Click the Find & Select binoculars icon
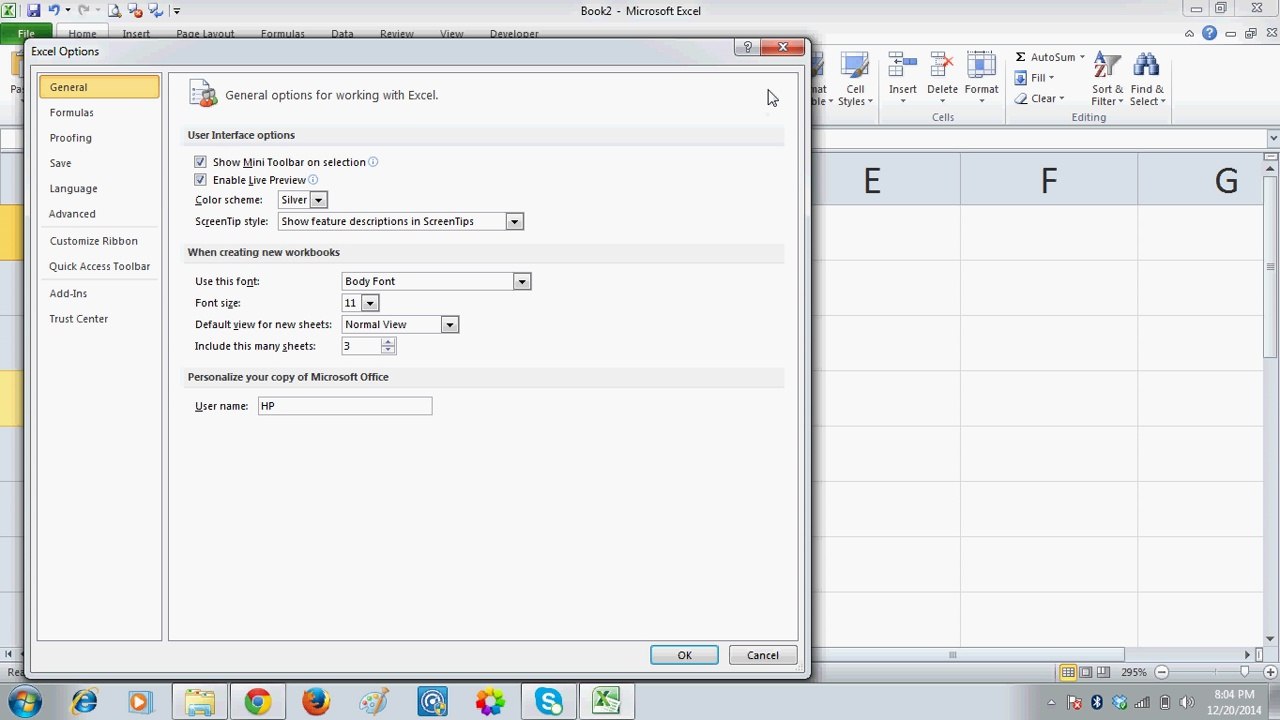 1146,66
